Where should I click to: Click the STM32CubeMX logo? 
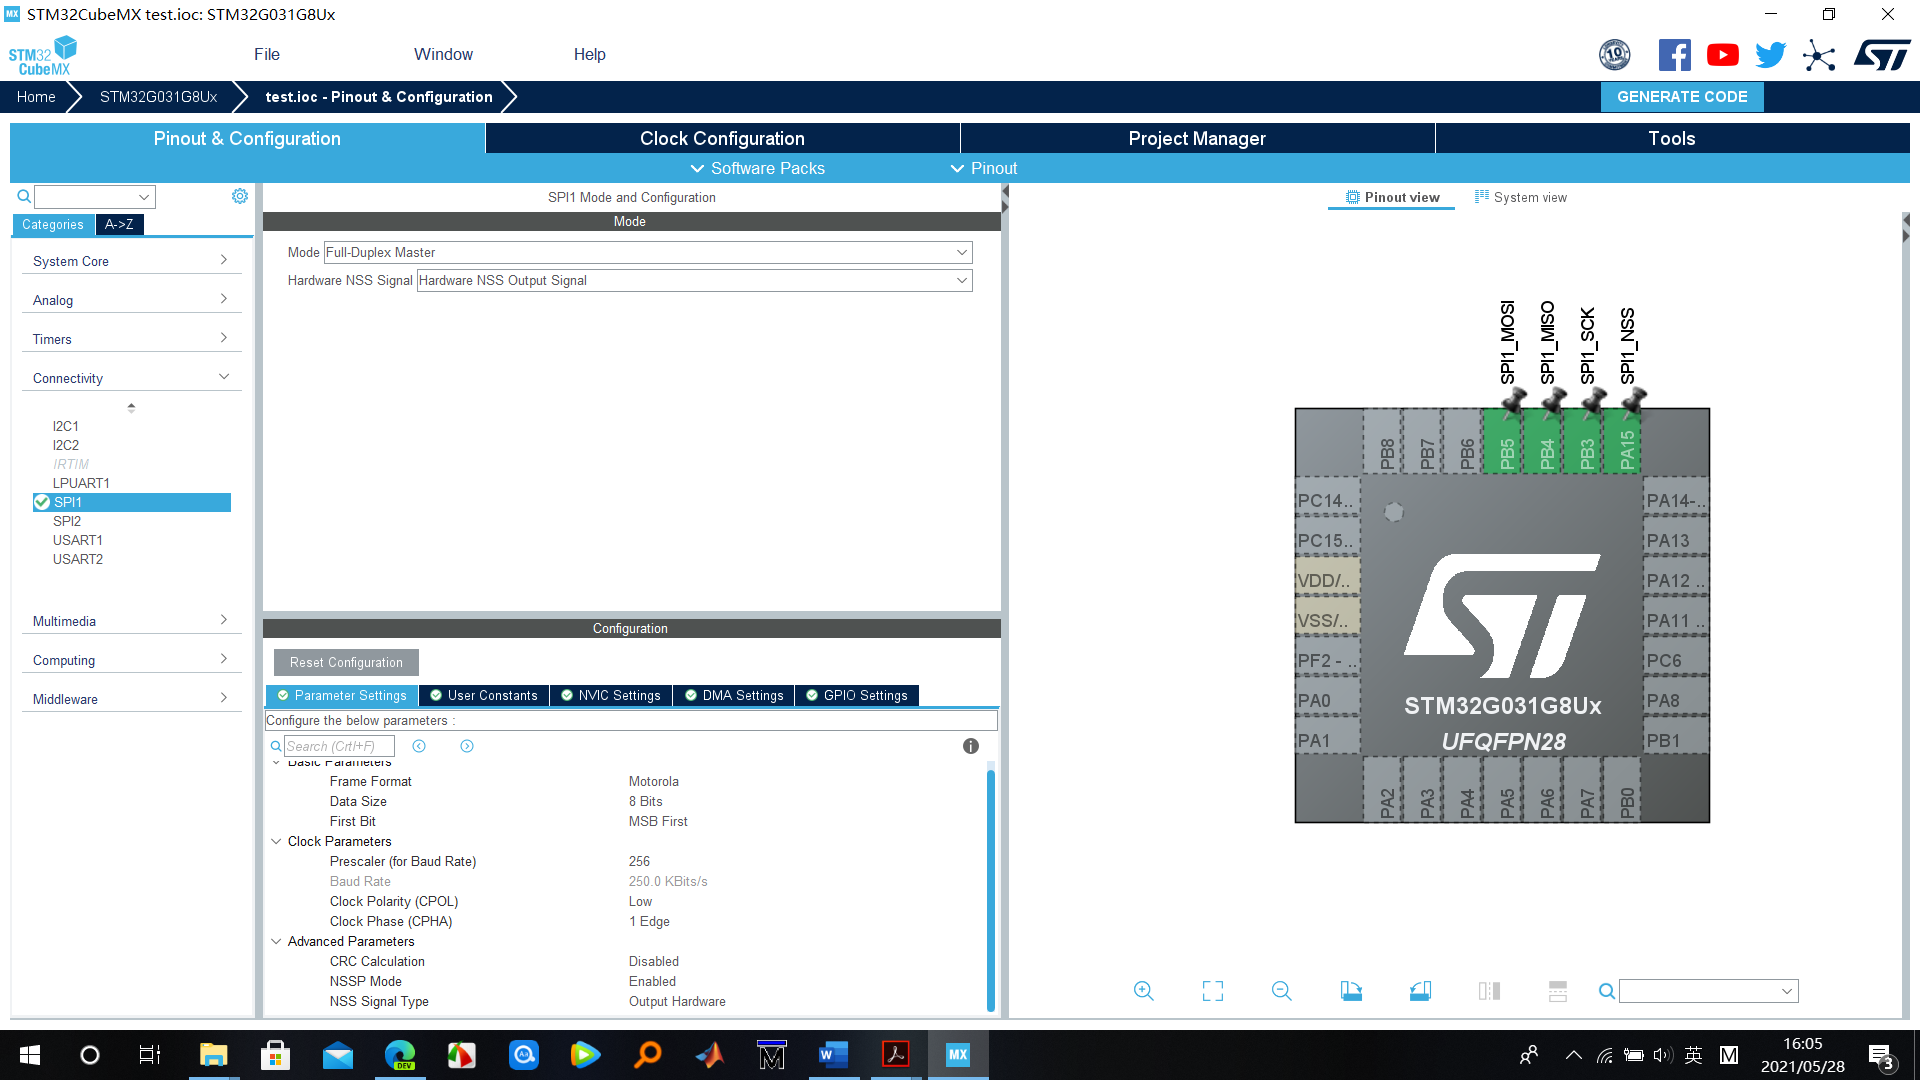pos(43,56)
